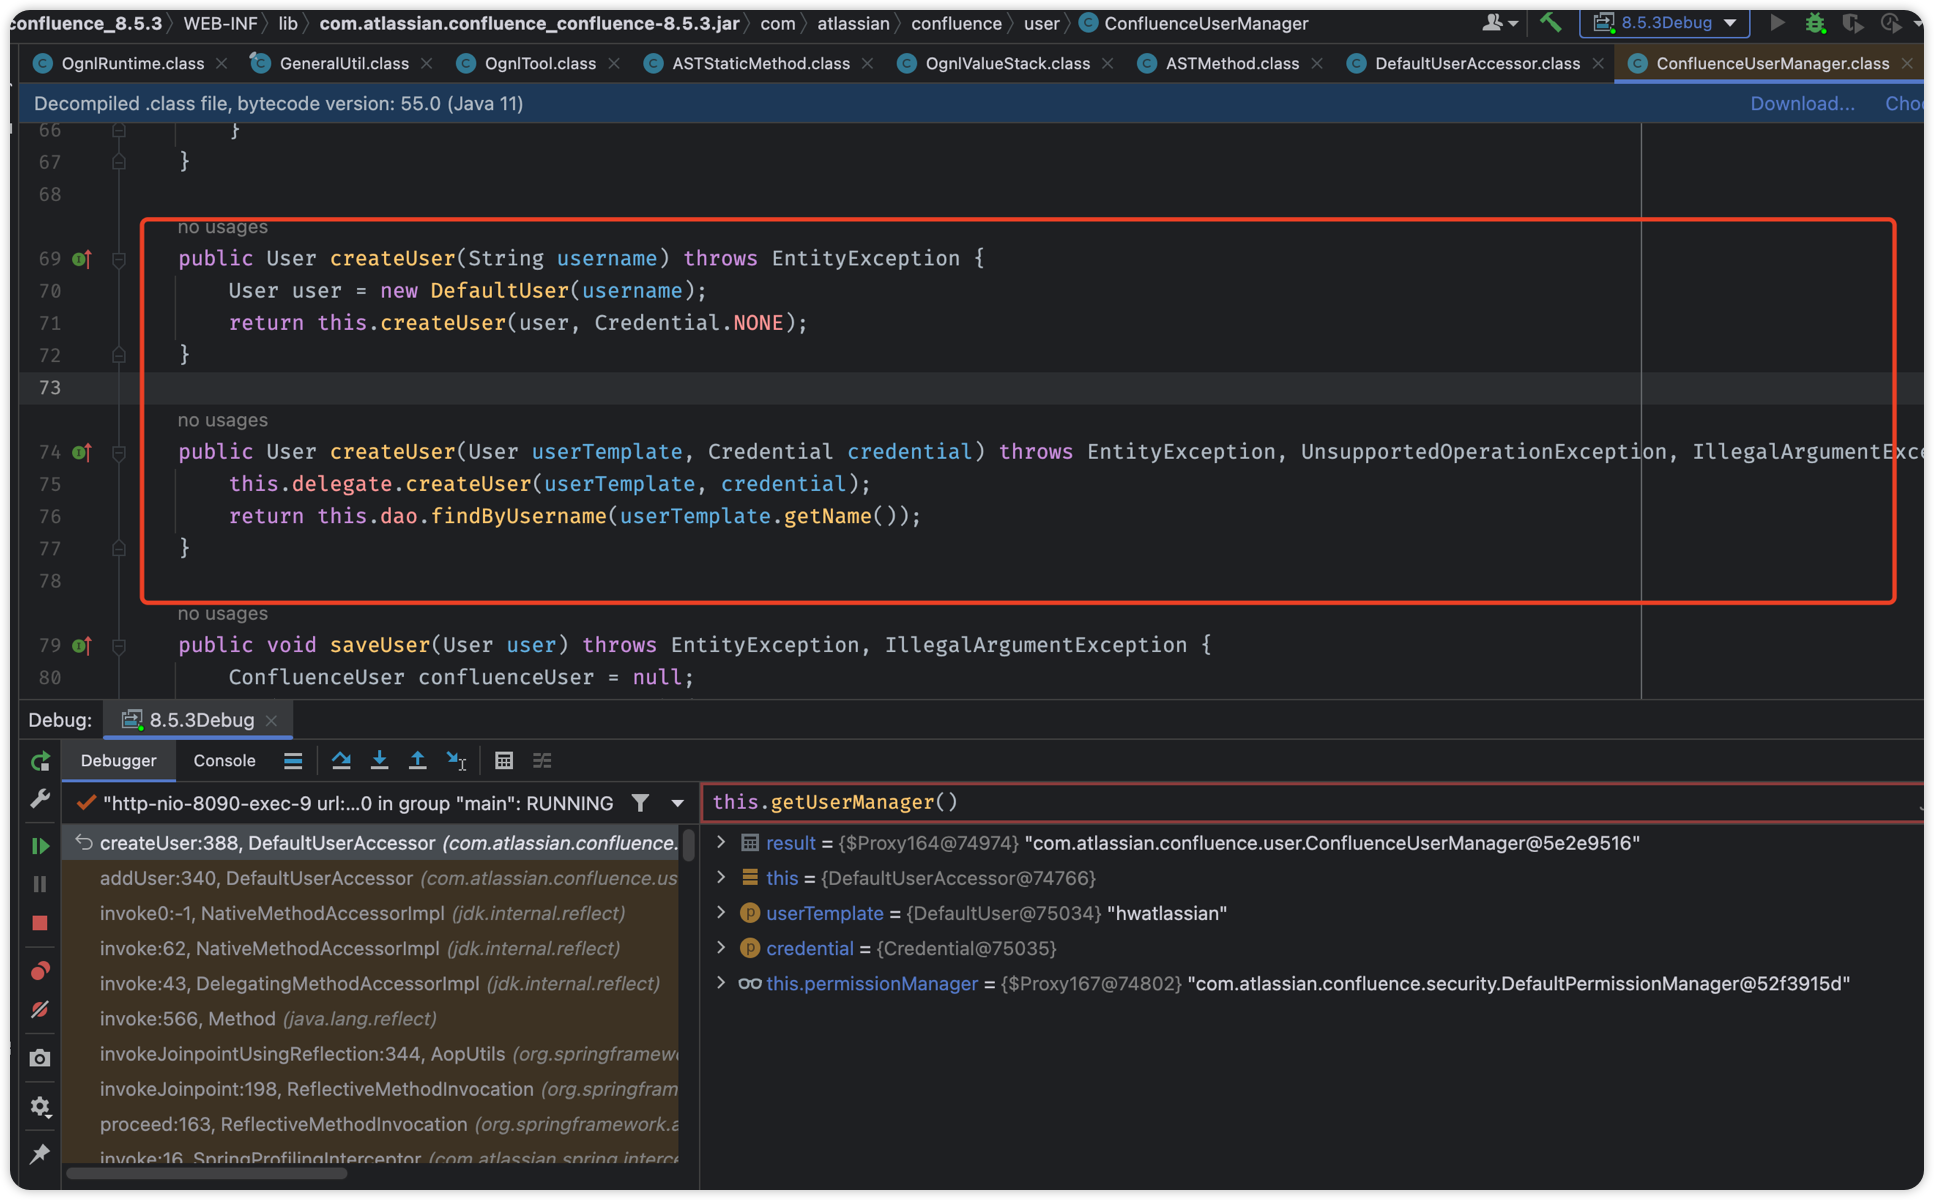Click the Step Out icon
Image resolution: width=1934 pixels, height=1200 pixels.
tap(417, 761)
